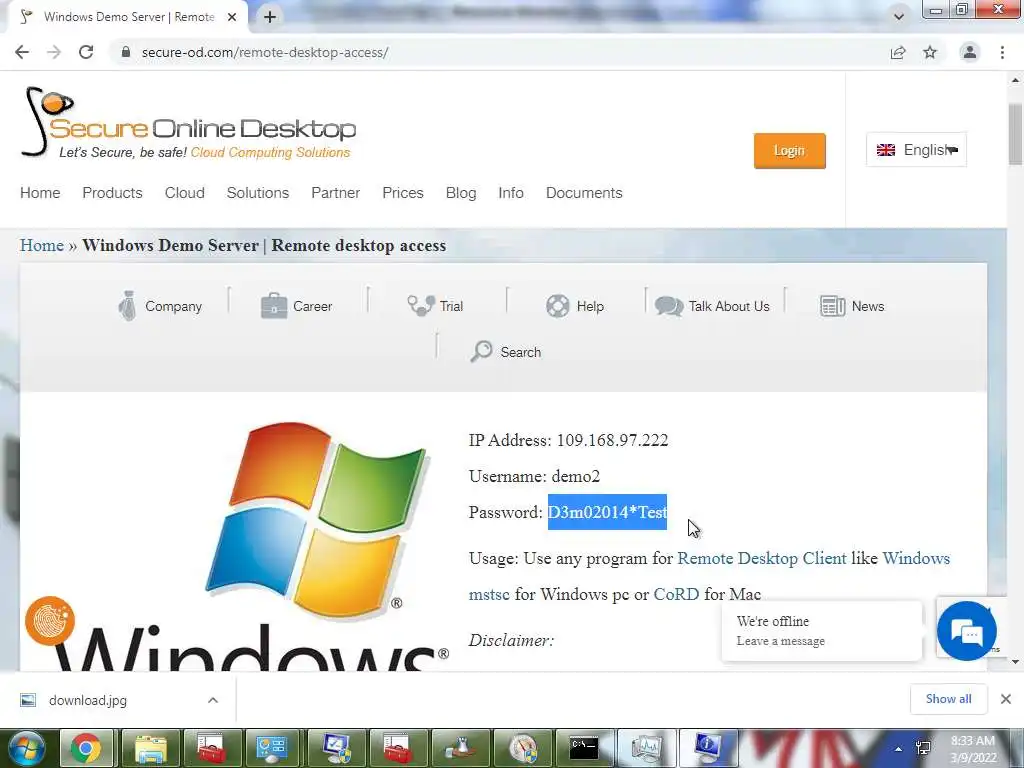Click the page scroll down arrow

point(1016,662)
